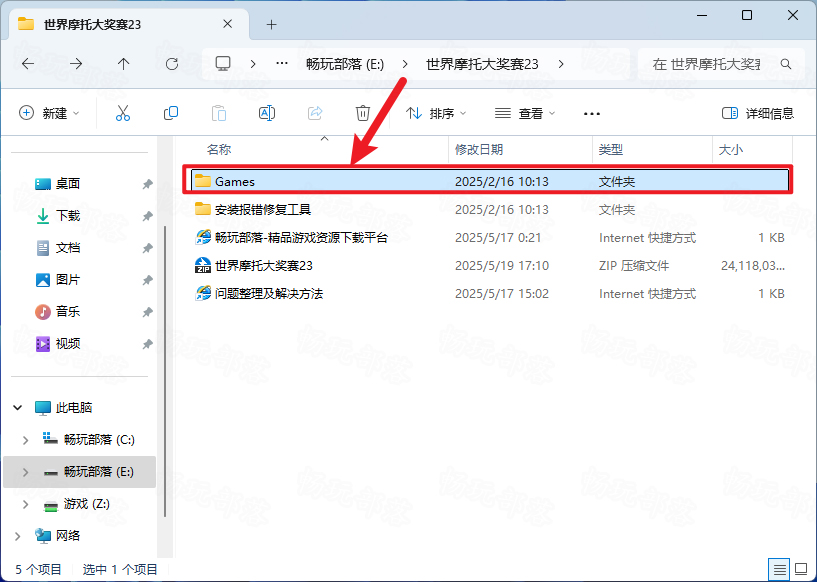817x582 pixels.
Task: Select 畅玩部落-精品游戏资源下载平台 shortcut
Action: coord(488,238)
